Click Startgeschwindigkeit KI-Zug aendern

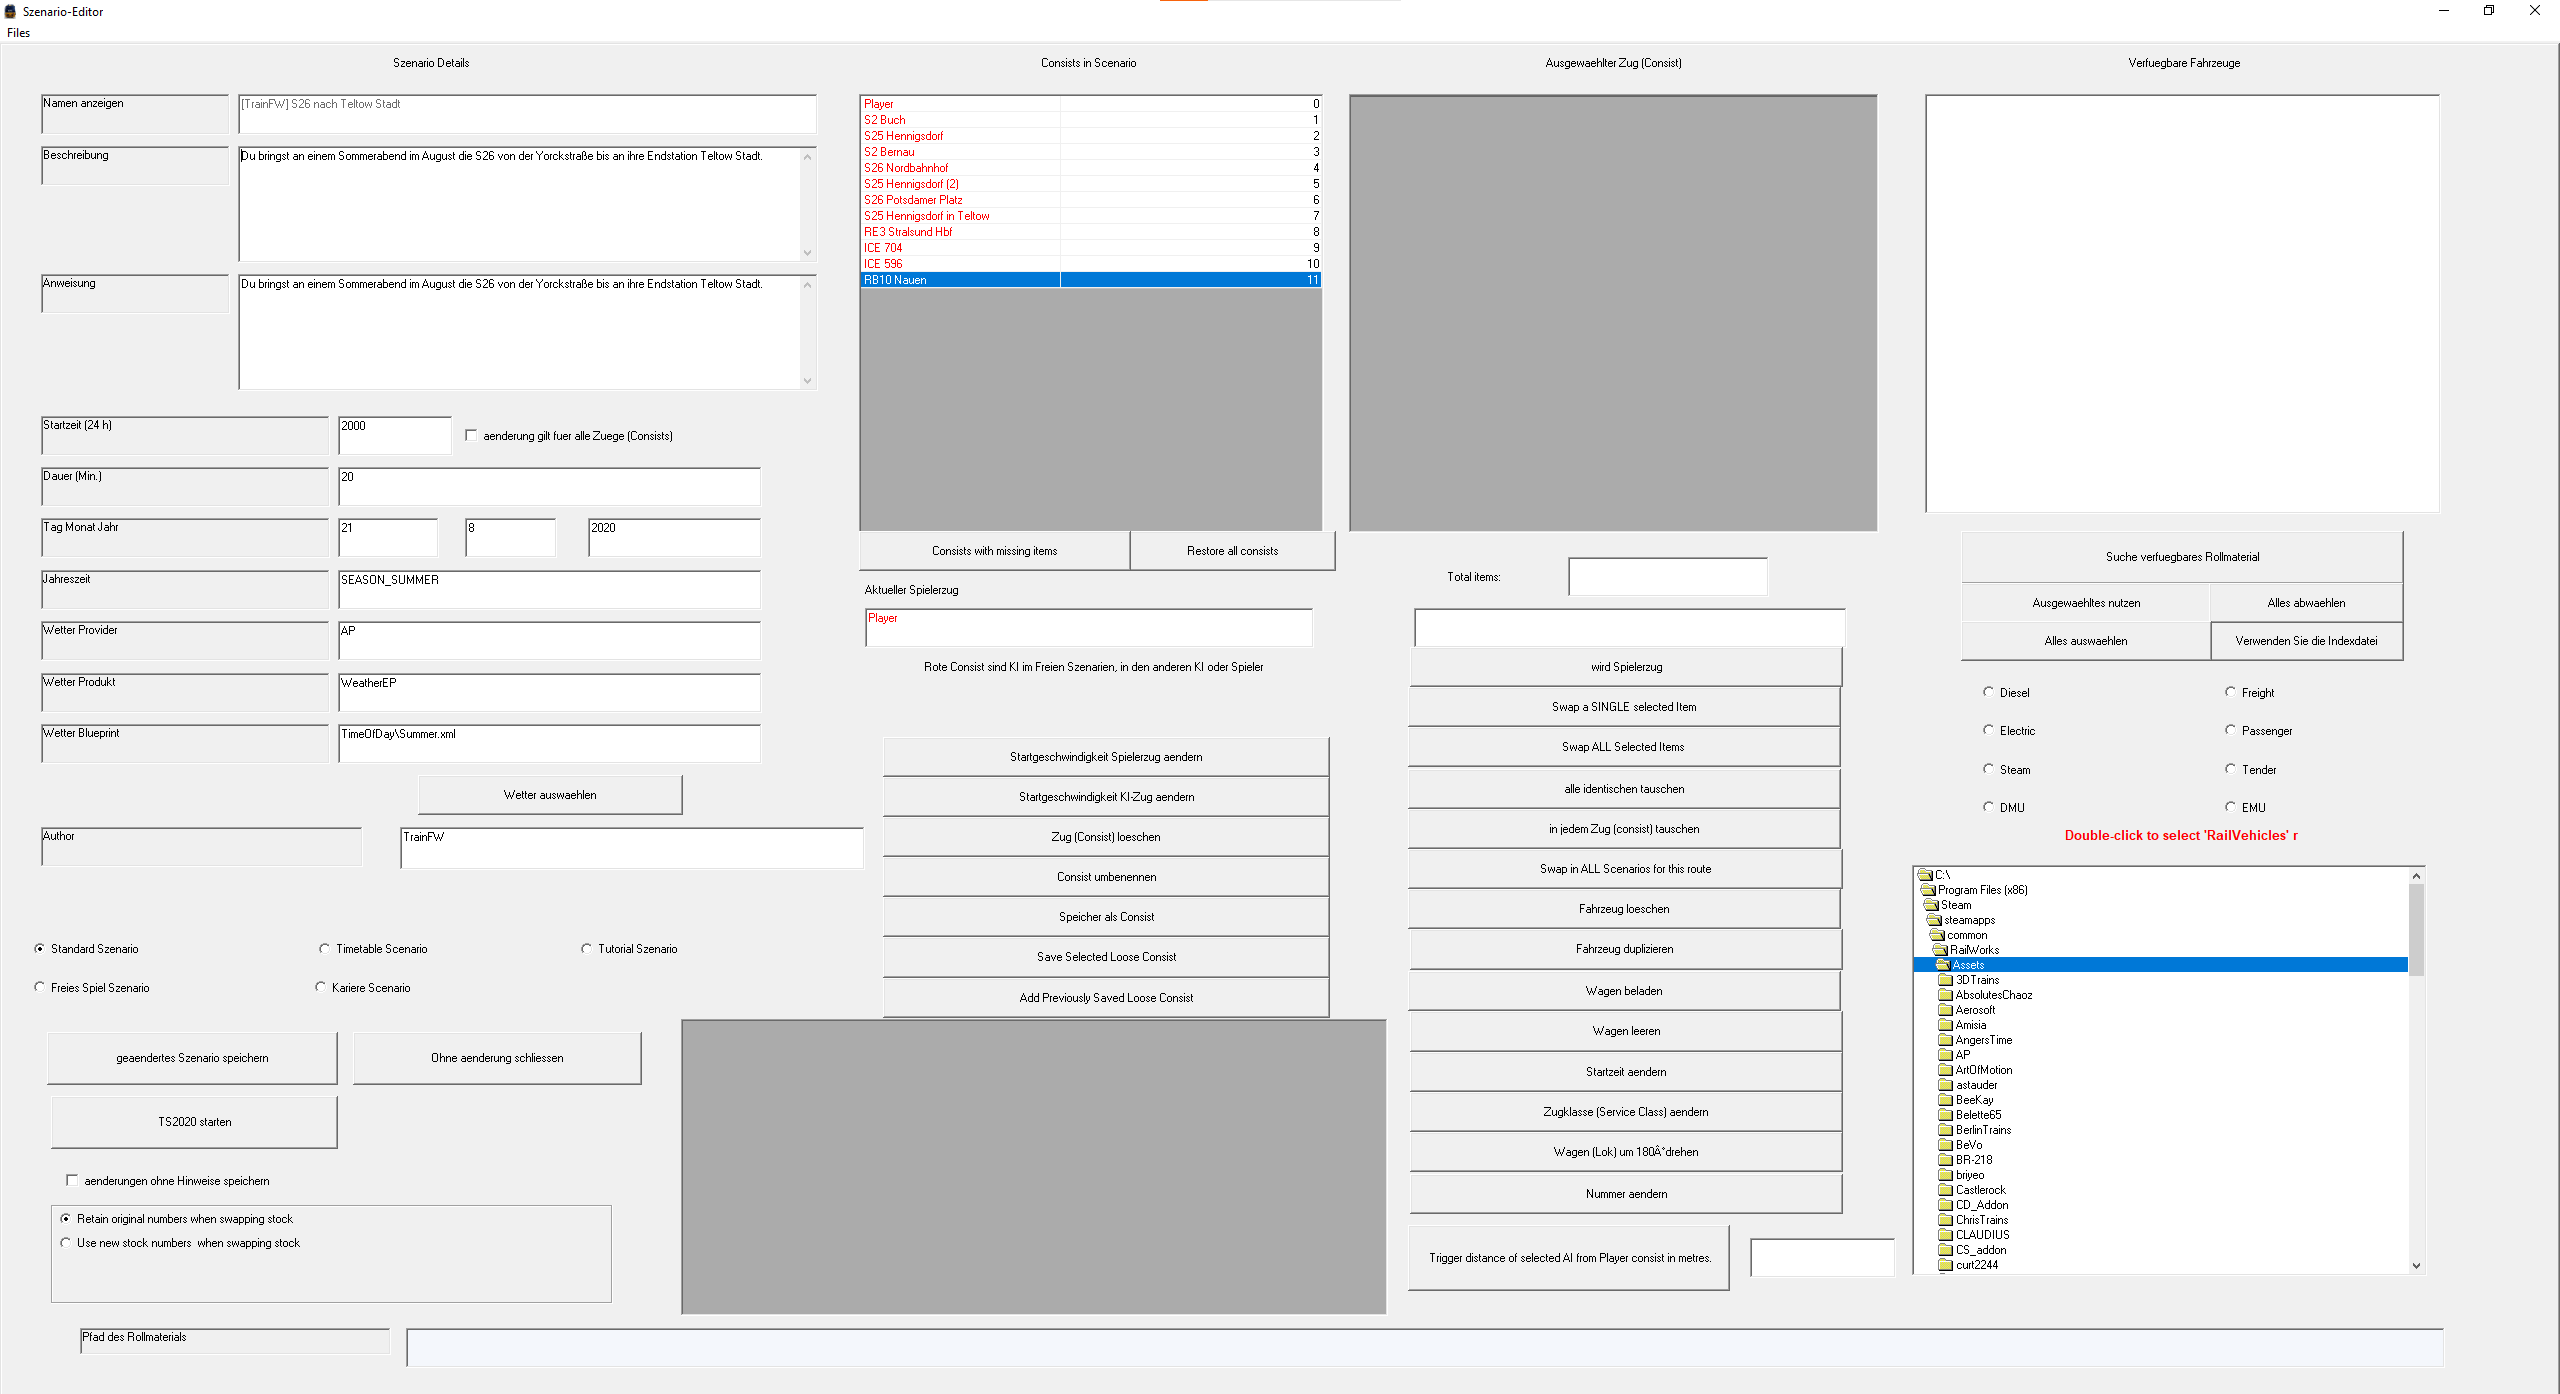point(1106,797)
